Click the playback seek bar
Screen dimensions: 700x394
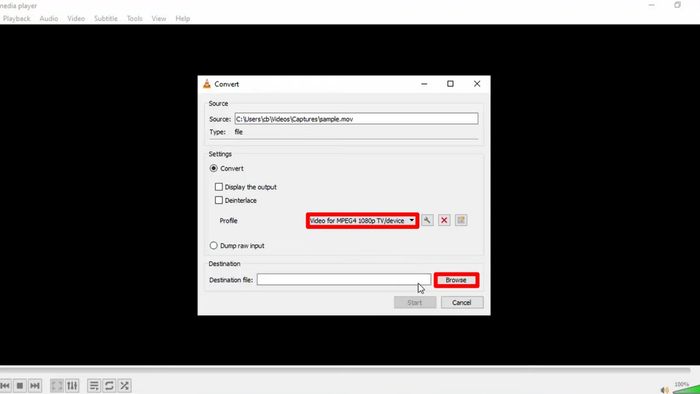click(x=345, y=370)
